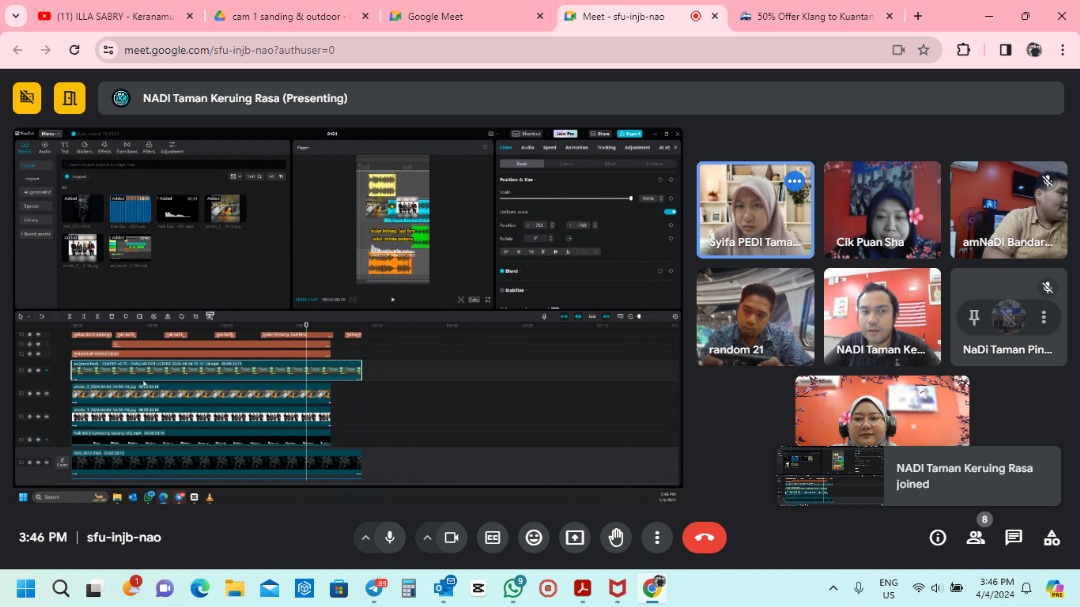1080x607 pixels.
Task: Open the emoji reactions picker
Action: 534,537
